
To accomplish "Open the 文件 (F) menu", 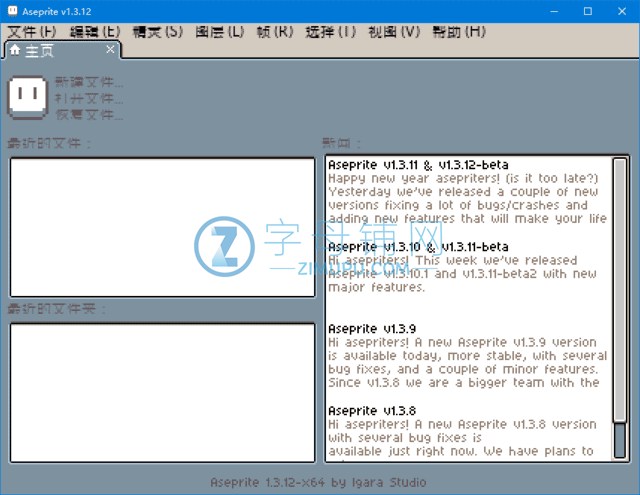I will pyautogui.click(x=31, y=32).
